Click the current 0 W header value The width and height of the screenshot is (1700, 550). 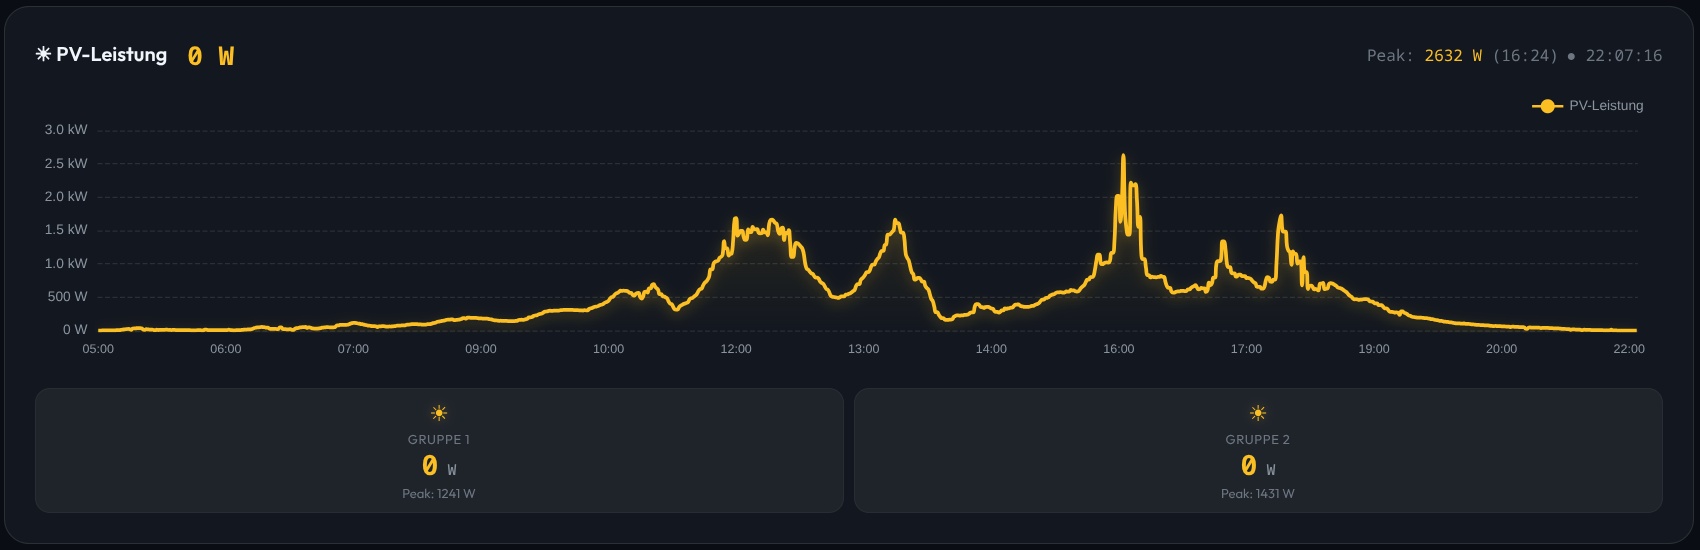tap(211, 56)
